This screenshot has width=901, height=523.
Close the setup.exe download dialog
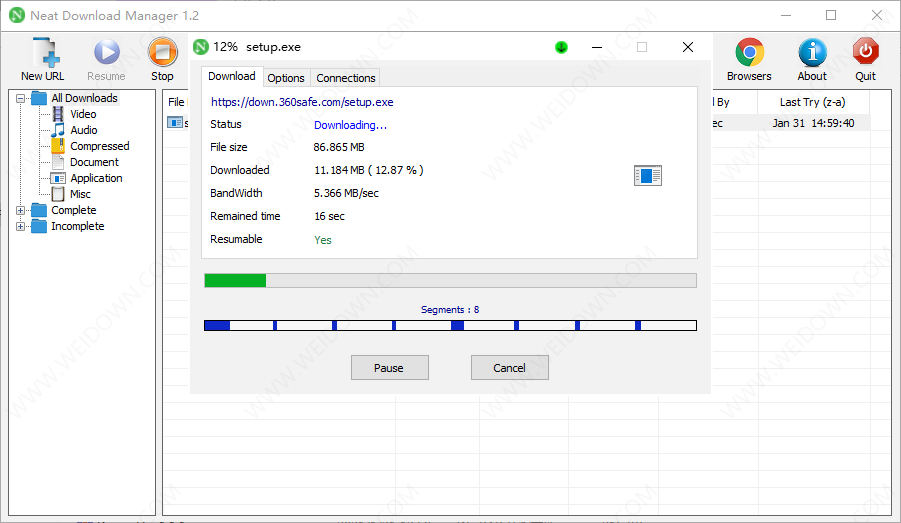click(688, 47)
